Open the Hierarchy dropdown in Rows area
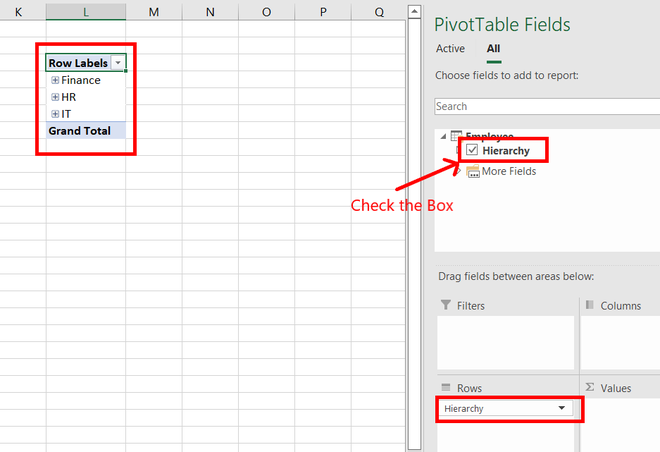 [x=562, y=408]
